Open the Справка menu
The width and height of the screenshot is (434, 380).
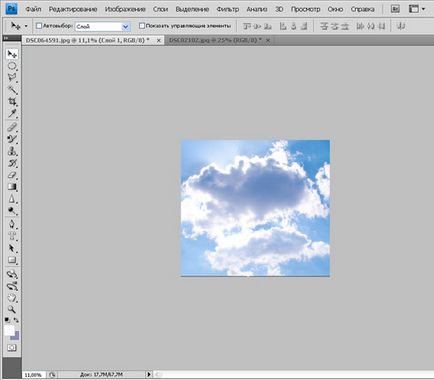pyautogui.click(x=362, y=9)
